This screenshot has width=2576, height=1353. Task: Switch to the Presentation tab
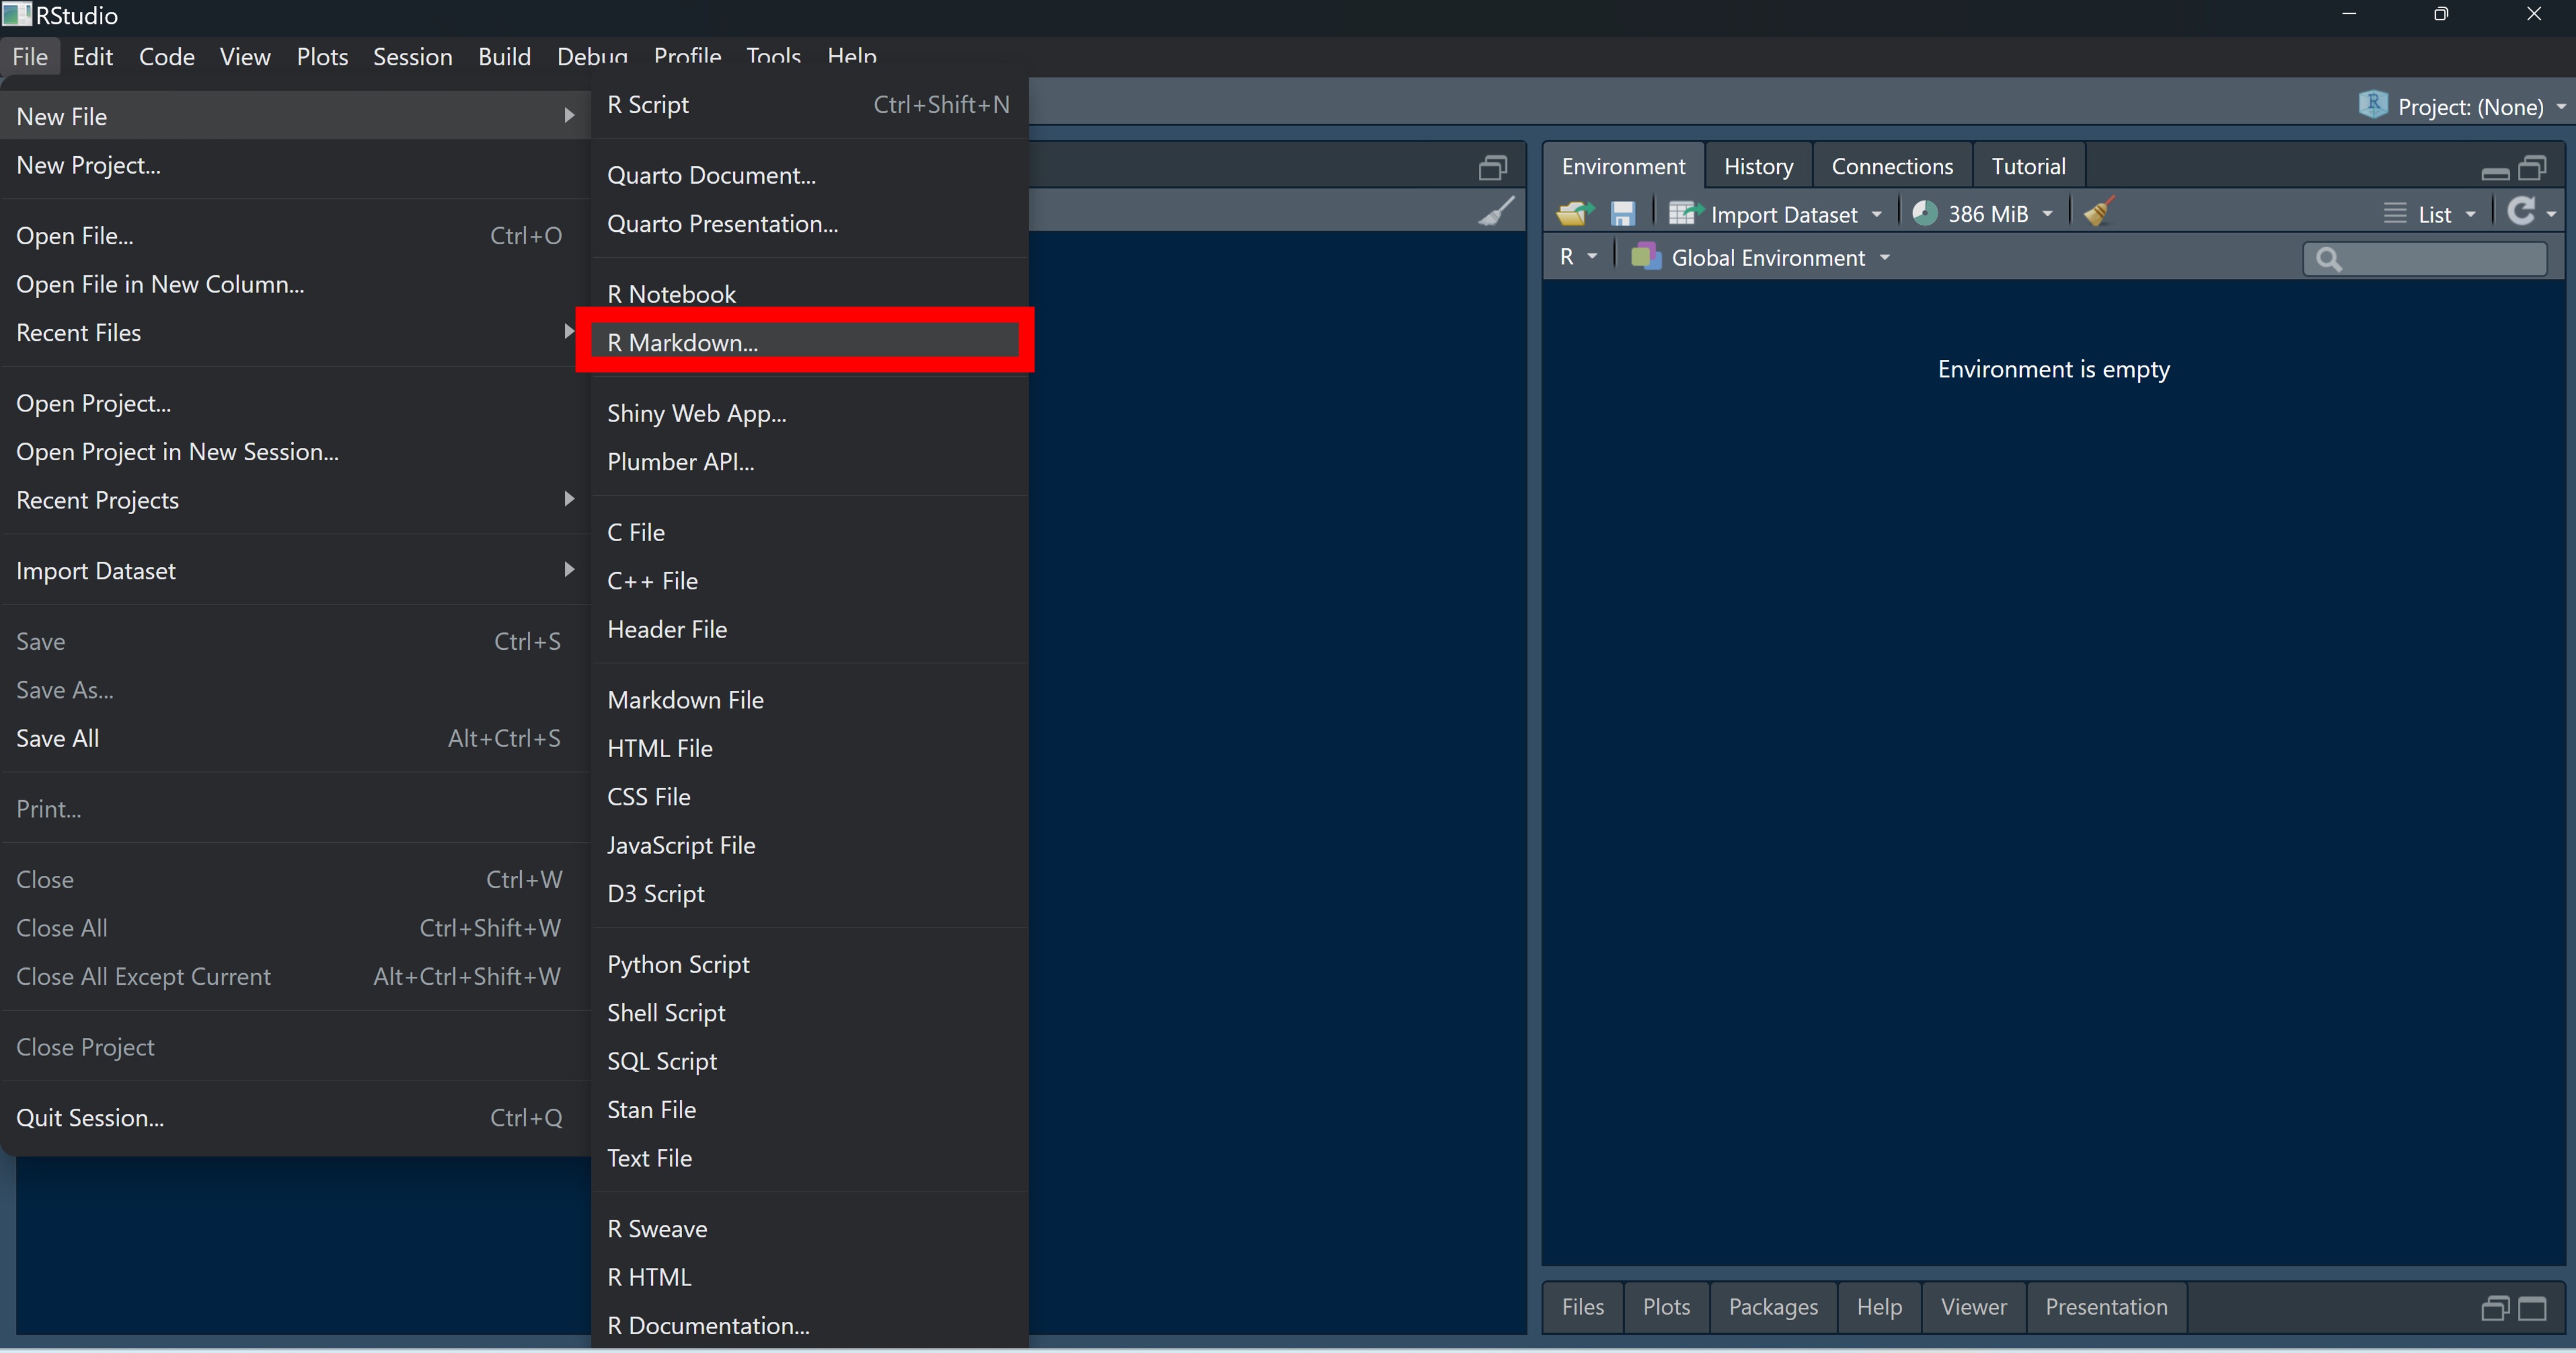pos(2106,1307)
